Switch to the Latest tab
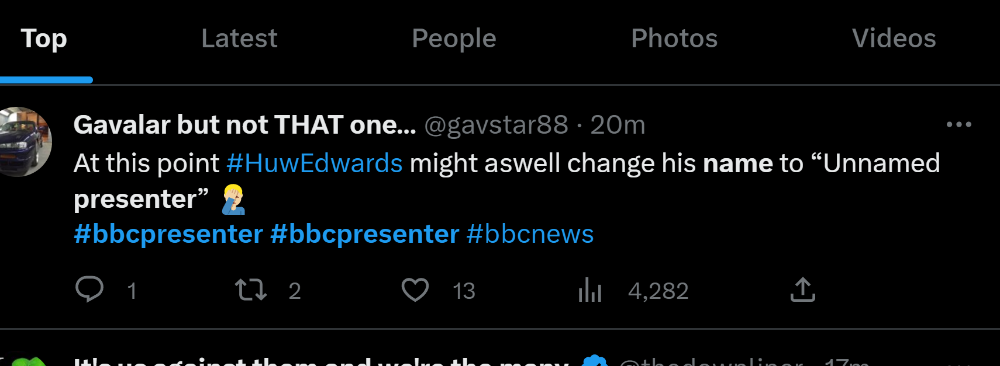This screenshot has height=366, width=1000. [239, 39]
